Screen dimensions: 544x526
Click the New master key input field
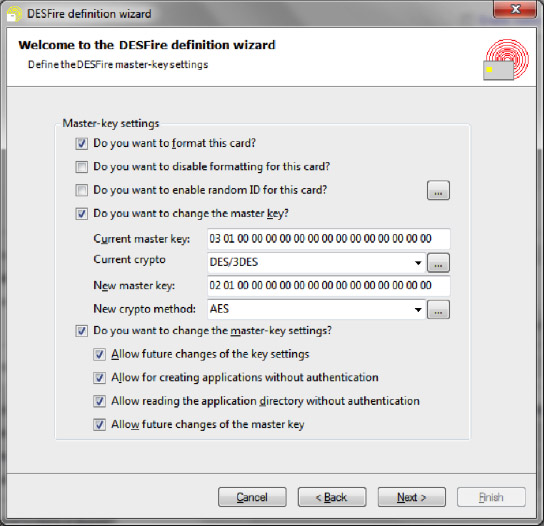[329, 286]
